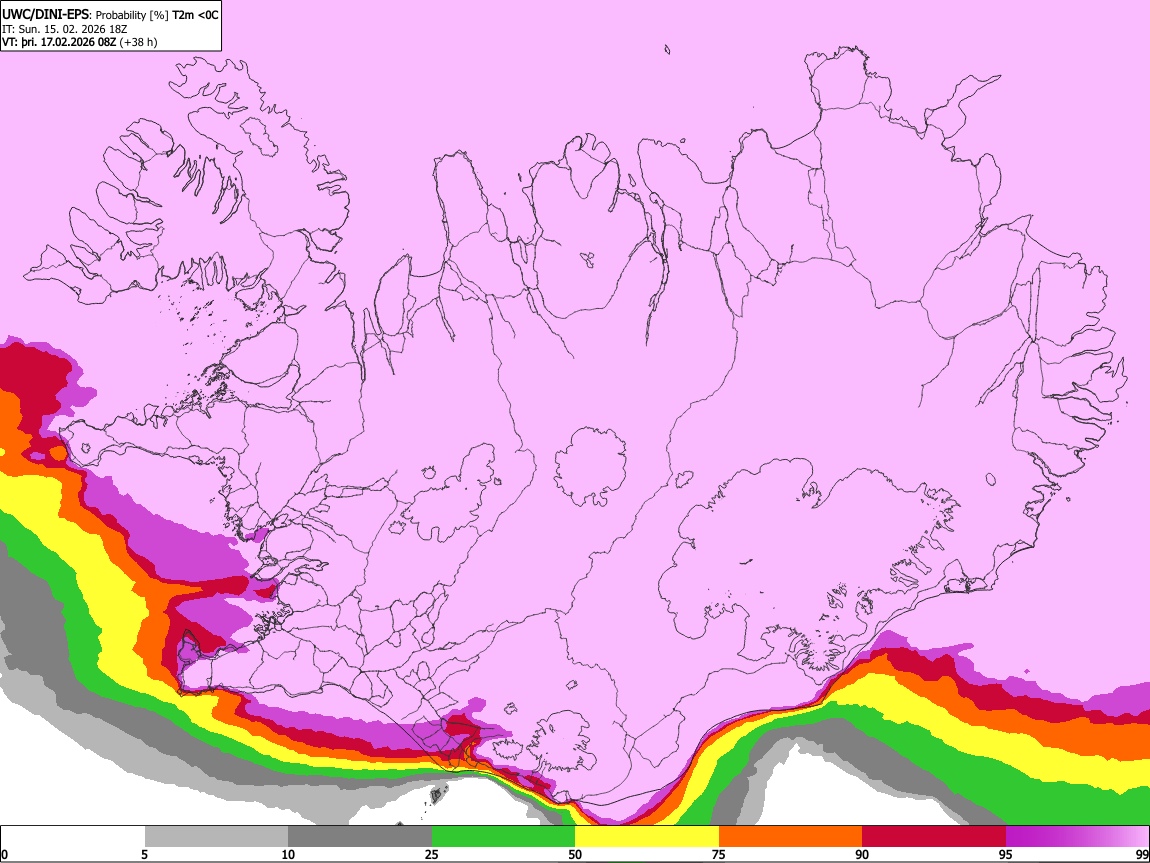Viewport: 1150px width, 863px height.
Task: Click the 'IT: Sun. 15. 02. 2026 18Z' line
Action: [65, 29]
